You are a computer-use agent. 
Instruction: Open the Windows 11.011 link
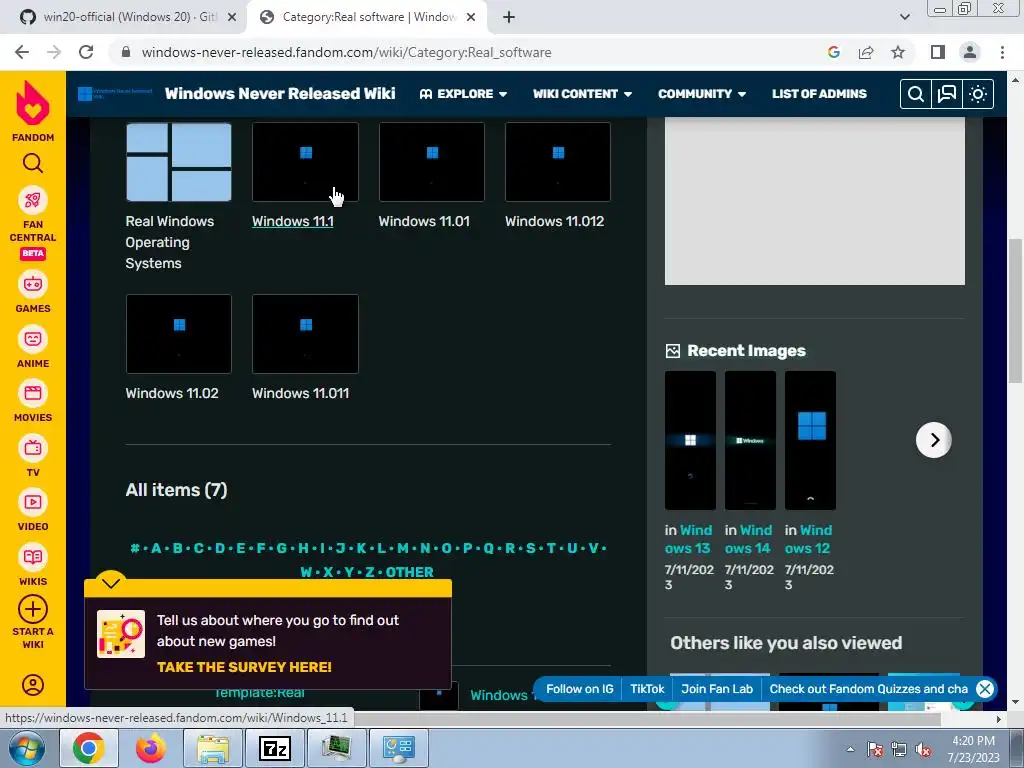tap(300, 393)
